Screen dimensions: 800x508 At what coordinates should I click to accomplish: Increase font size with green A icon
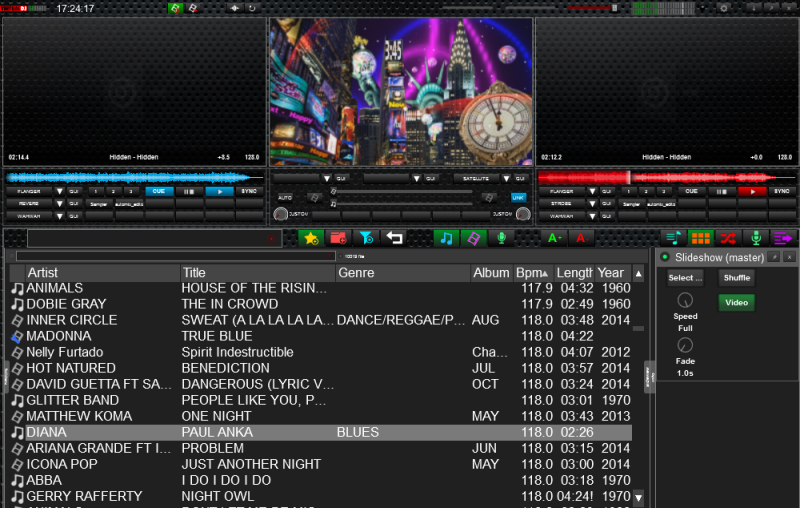coord(552,238)
